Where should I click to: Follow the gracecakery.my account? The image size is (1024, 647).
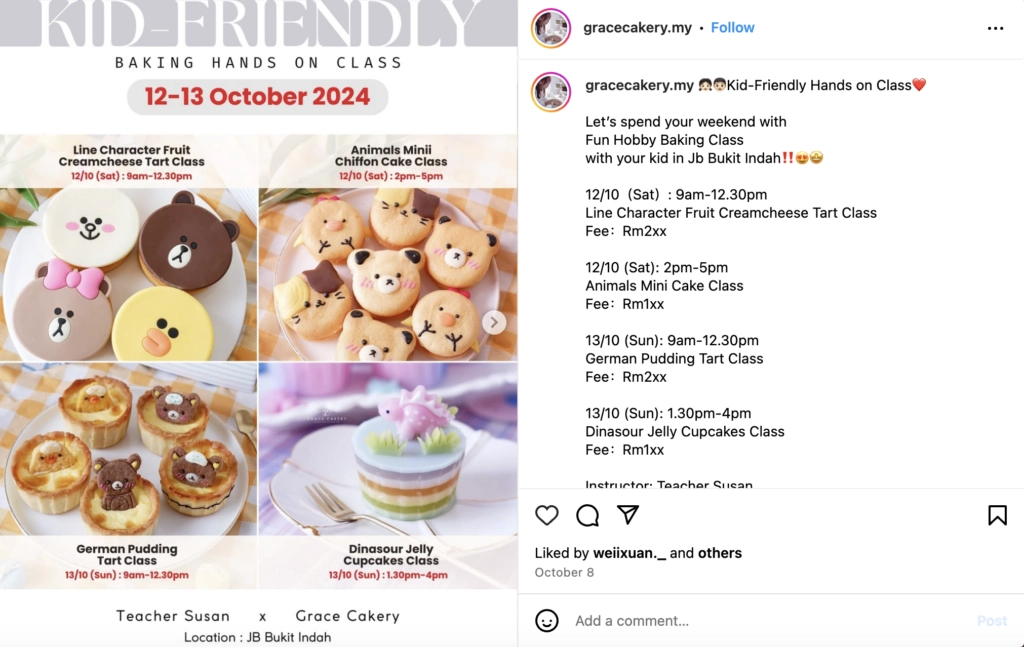(x=732, y=28)
